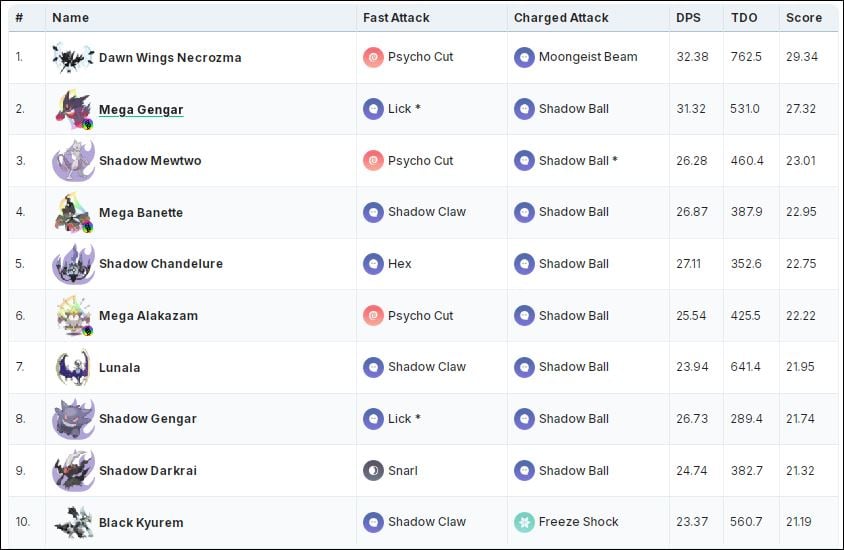Click the Ice type icon for Freeze Shock
This screenshot has width=844, height=550.
pyautogui.click(x=524, y=522)
